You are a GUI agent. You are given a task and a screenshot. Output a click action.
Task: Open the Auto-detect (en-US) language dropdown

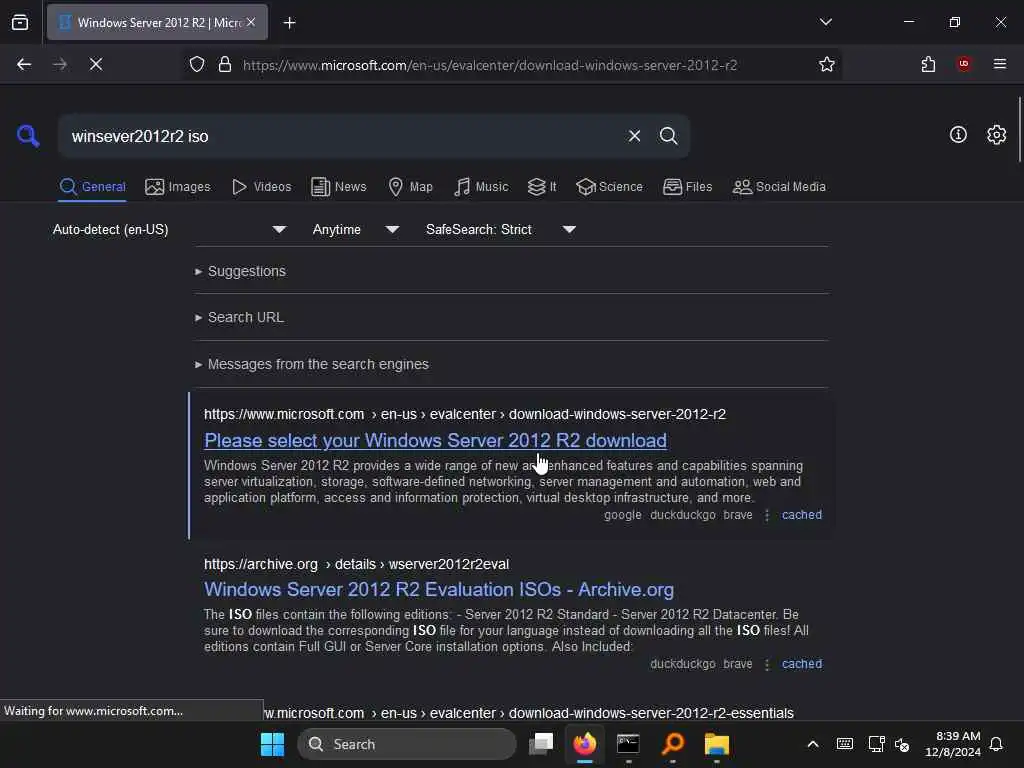pyautogui.click(x=169, y=229)
